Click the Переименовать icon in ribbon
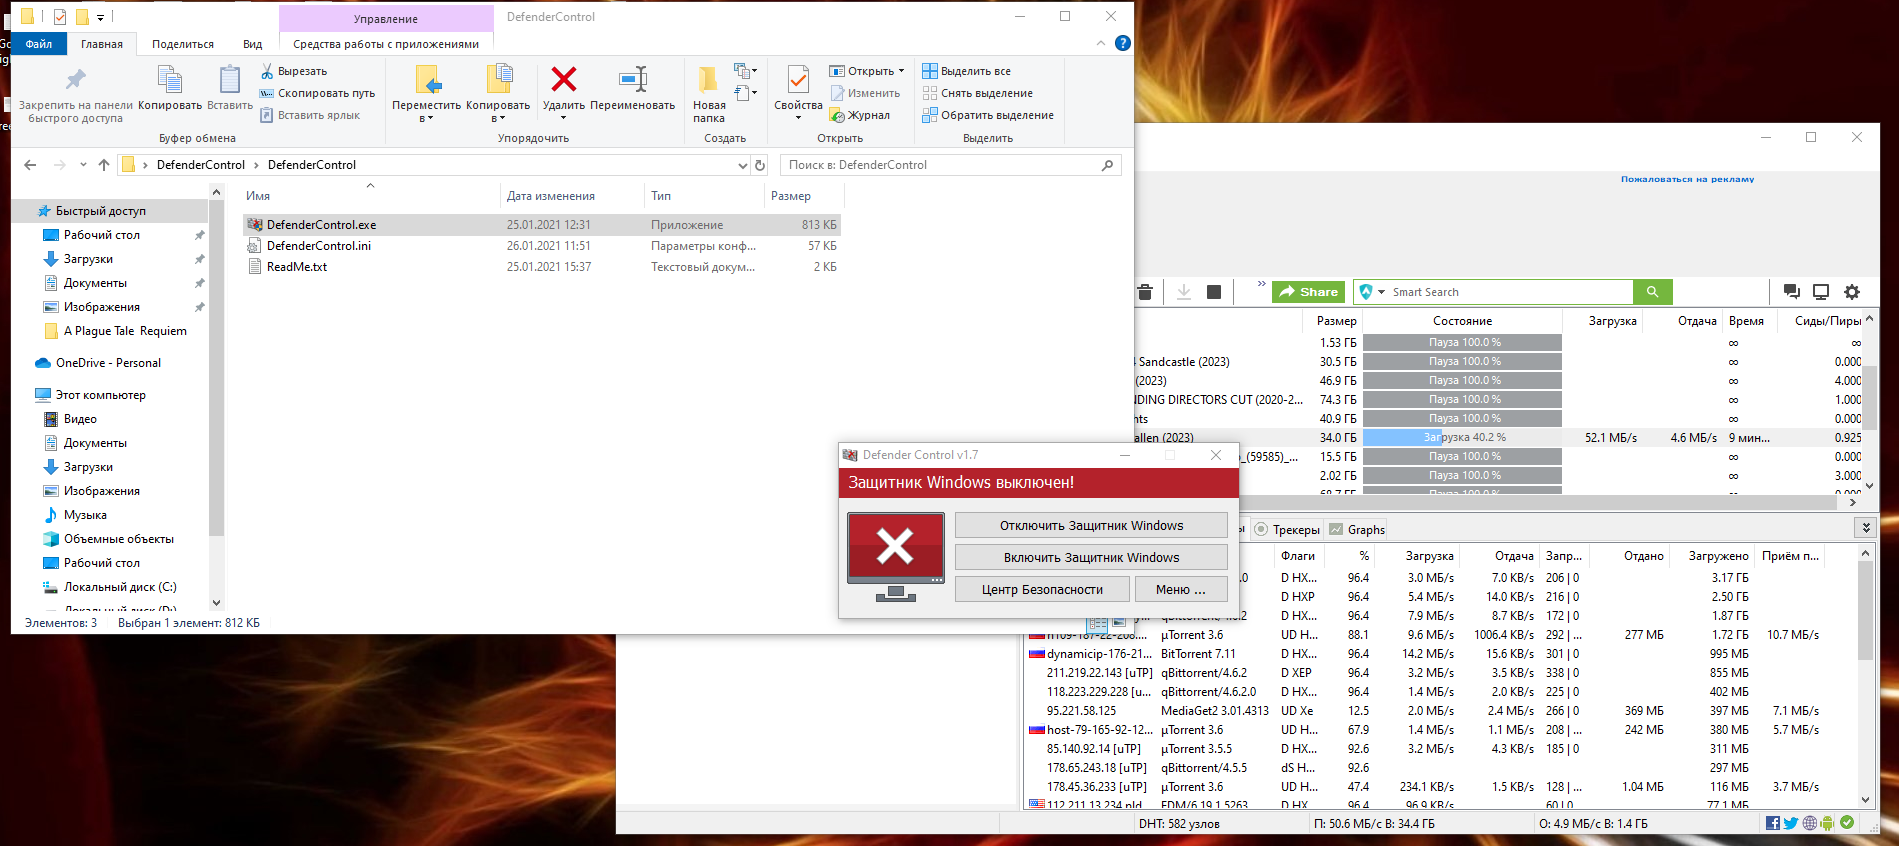Image resolution: width=1899 pixels, height=846 pixels. [x=632, y=80]
